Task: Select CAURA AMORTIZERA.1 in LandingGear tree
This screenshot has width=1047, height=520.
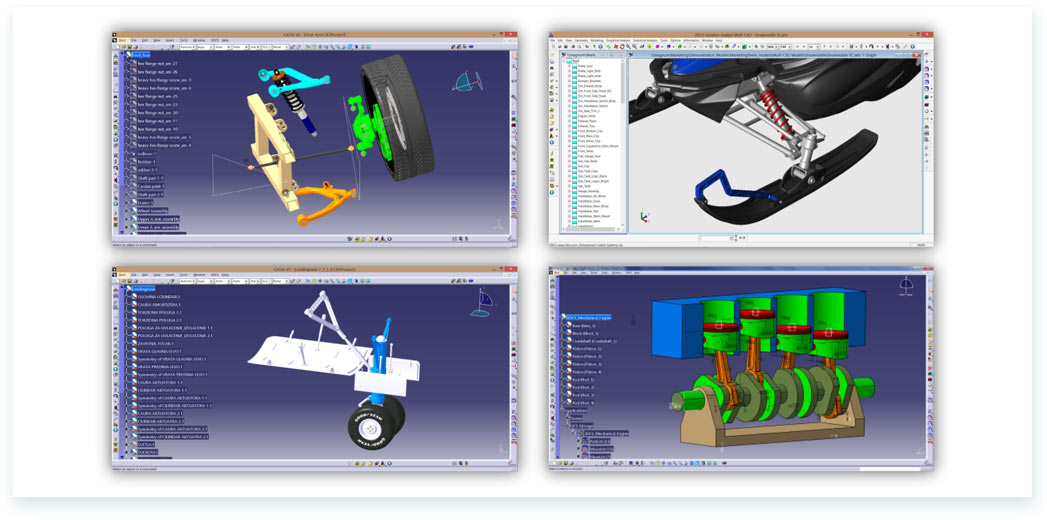Action: coord(160,304)
